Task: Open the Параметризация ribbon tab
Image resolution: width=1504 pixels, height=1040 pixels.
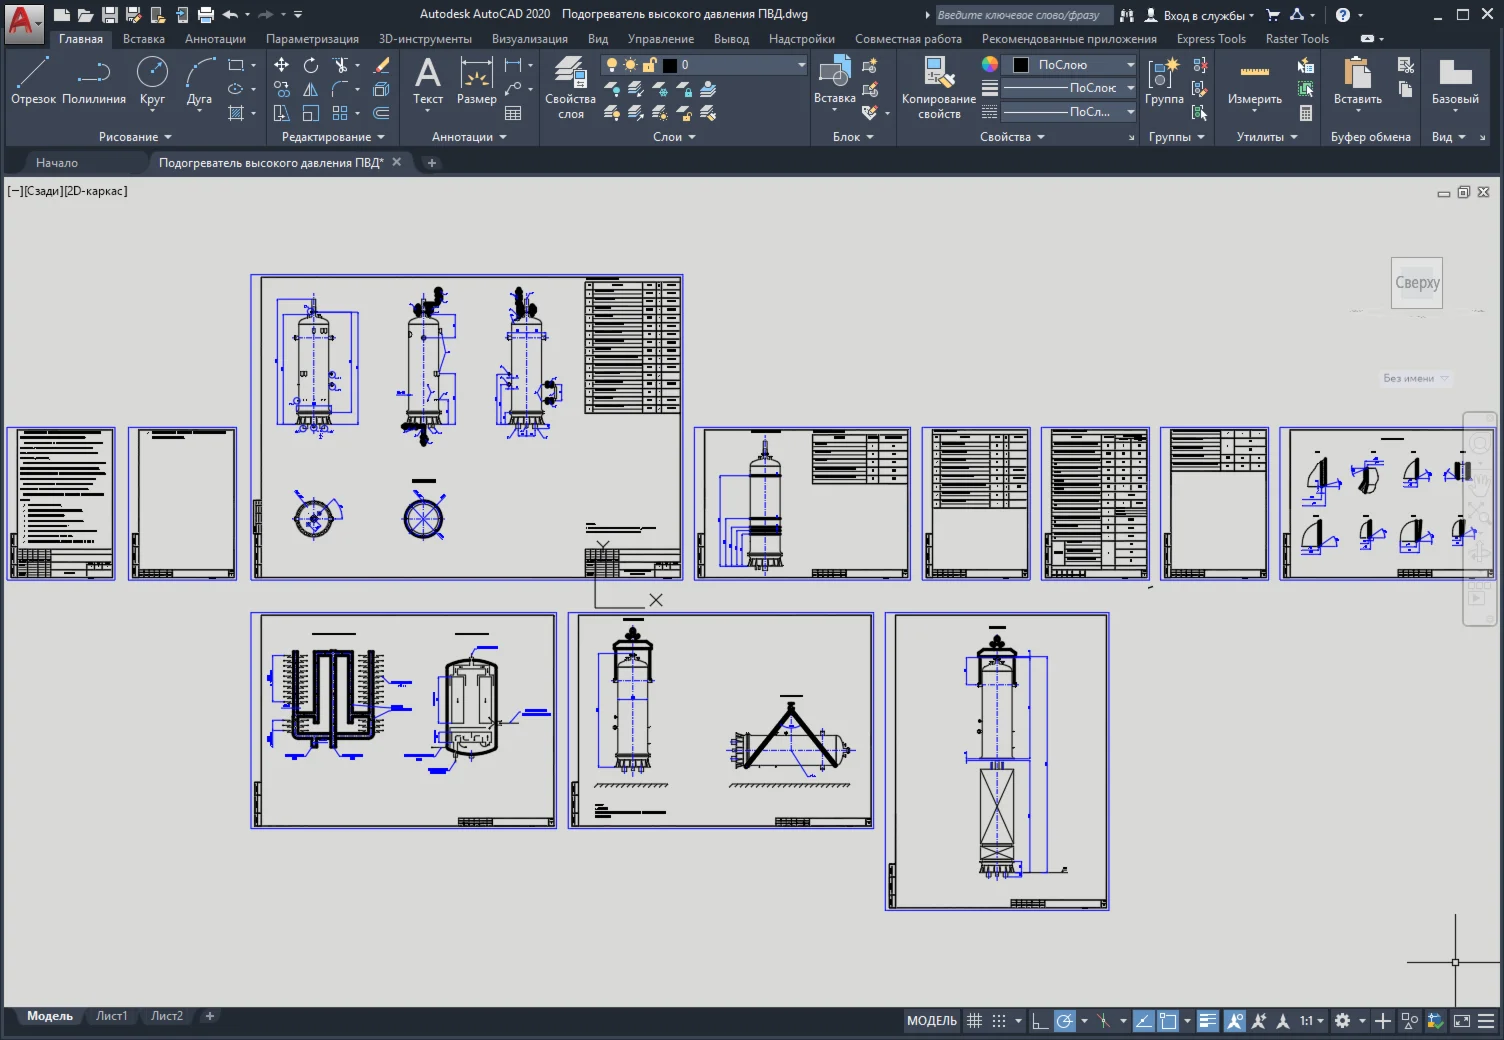Action: [312, 39]
